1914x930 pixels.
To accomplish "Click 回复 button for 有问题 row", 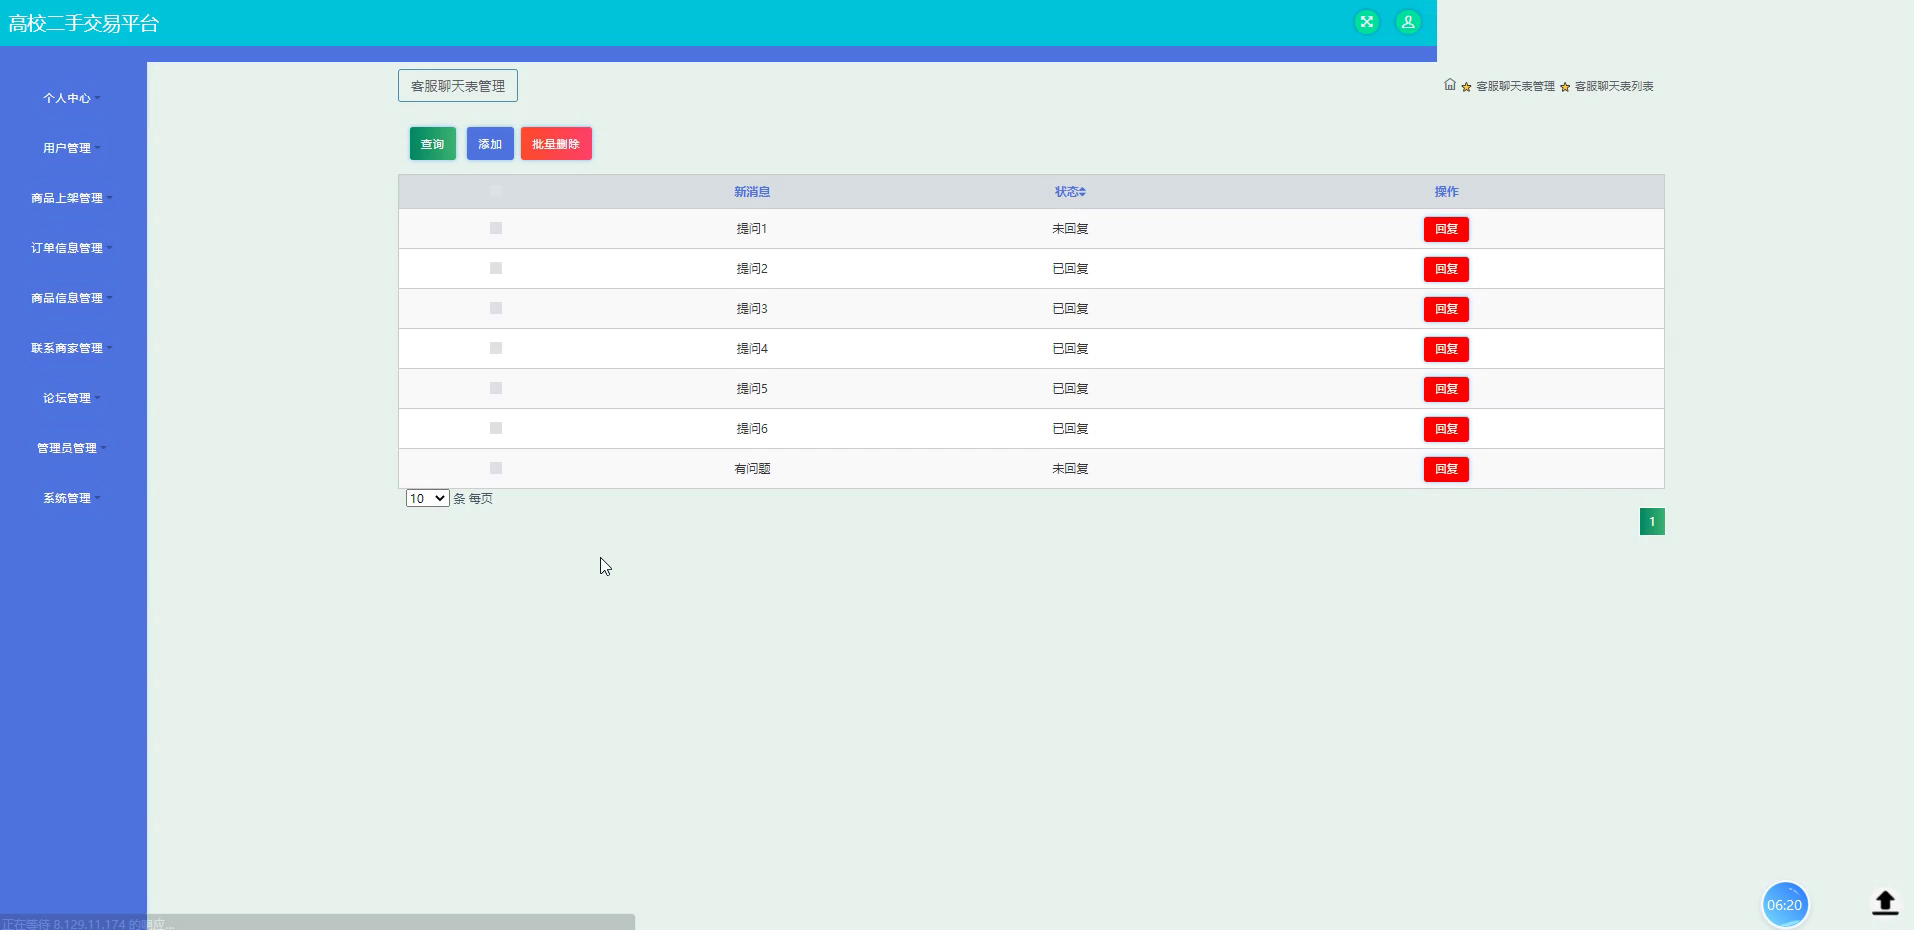I will click(1446, 469).
